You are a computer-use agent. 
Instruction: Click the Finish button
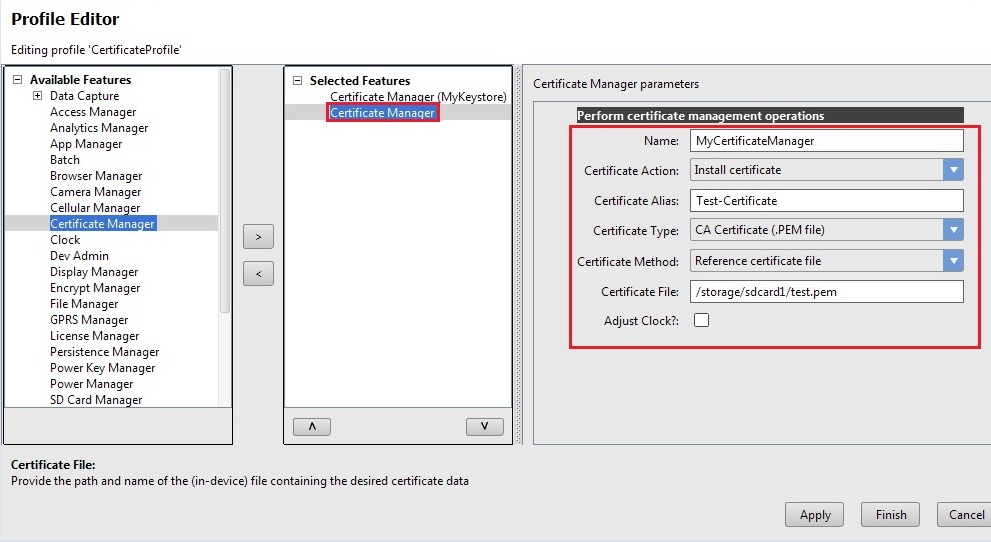890,515
